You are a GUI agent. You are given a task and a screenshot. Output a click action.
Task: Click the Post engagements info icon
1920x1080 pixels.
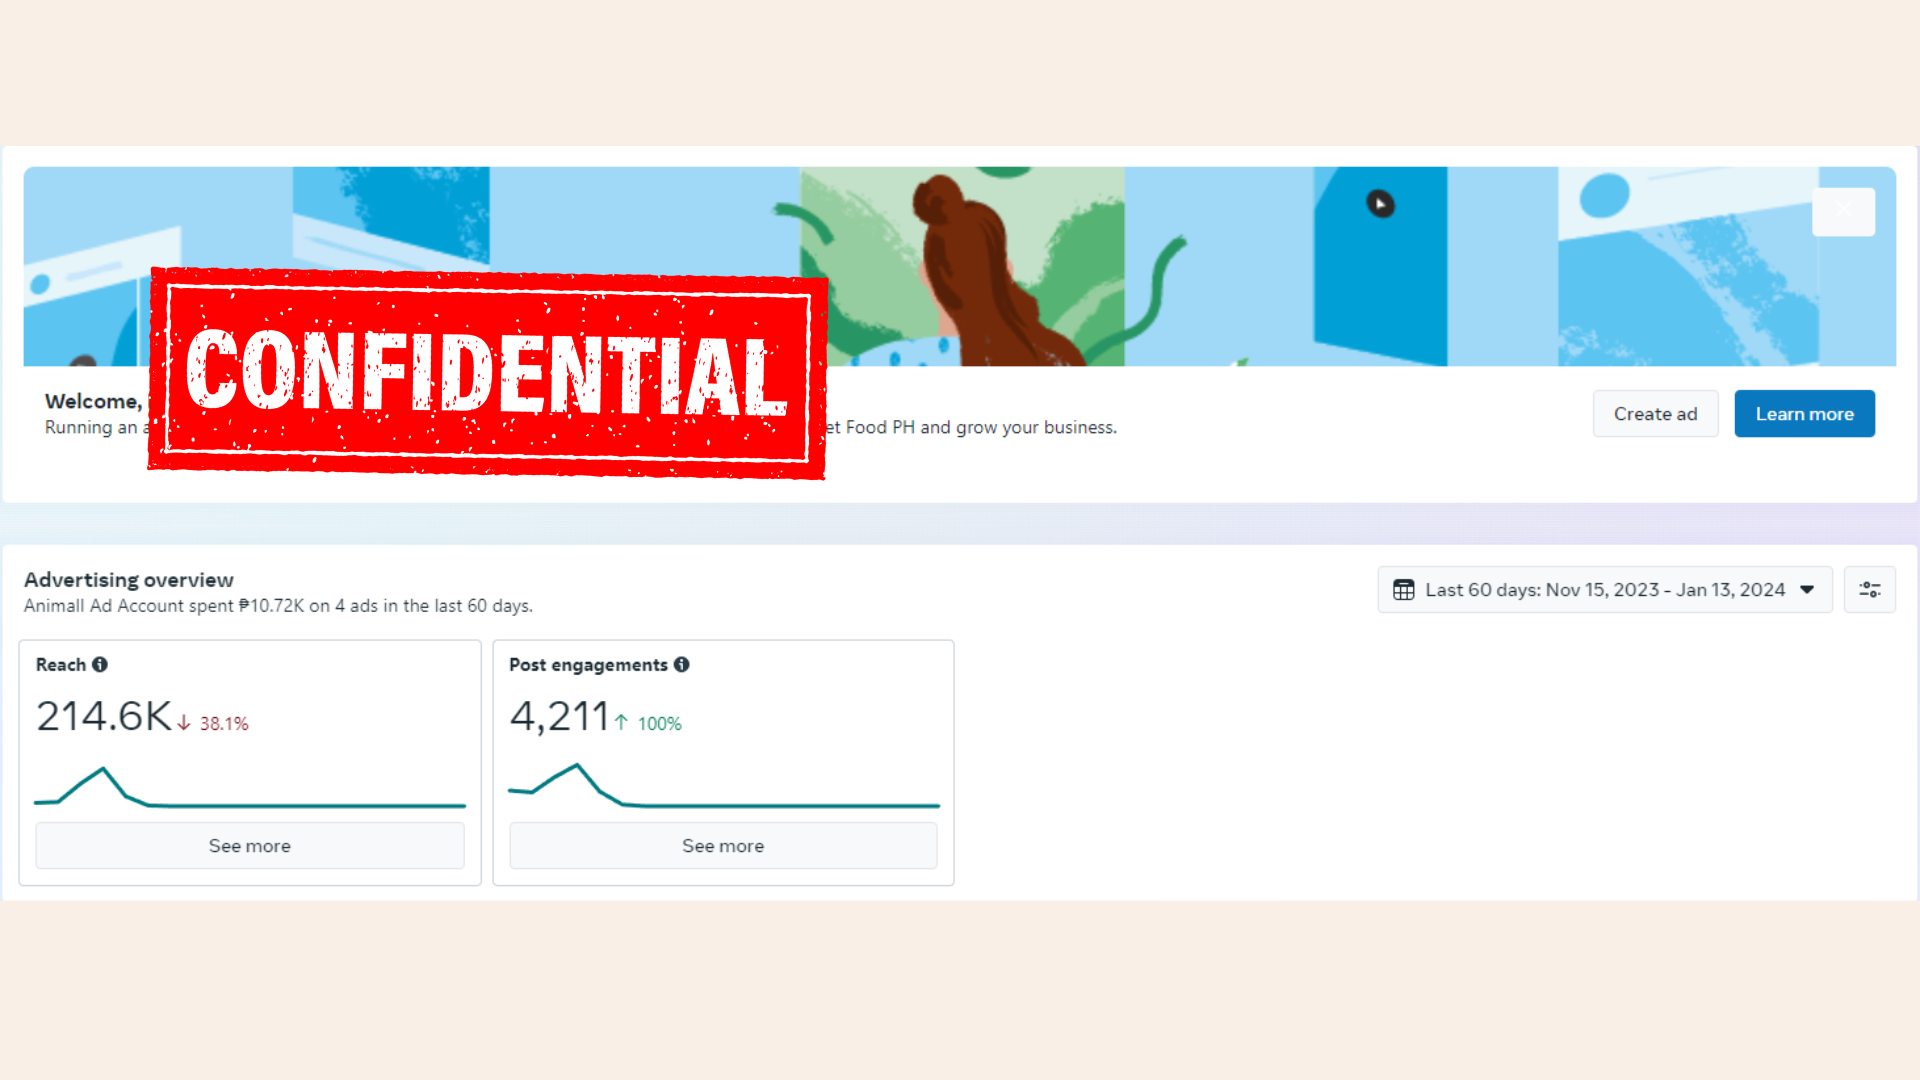click(682, 665)
